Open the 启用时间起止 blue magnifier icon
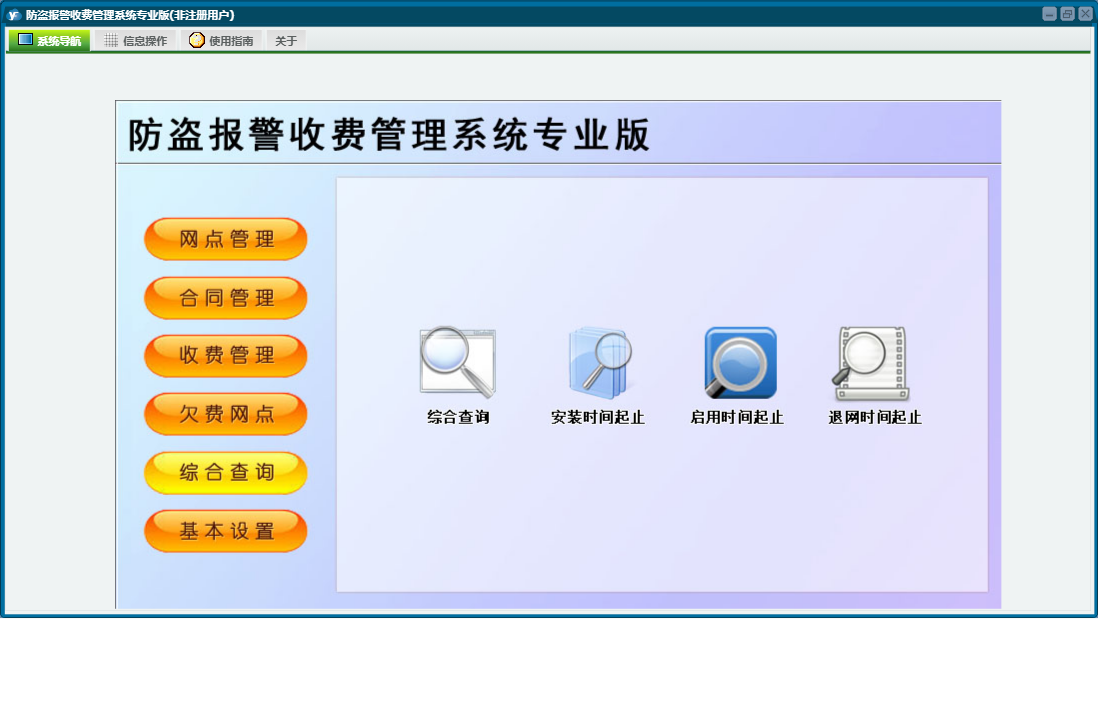 tap(740, 362)
